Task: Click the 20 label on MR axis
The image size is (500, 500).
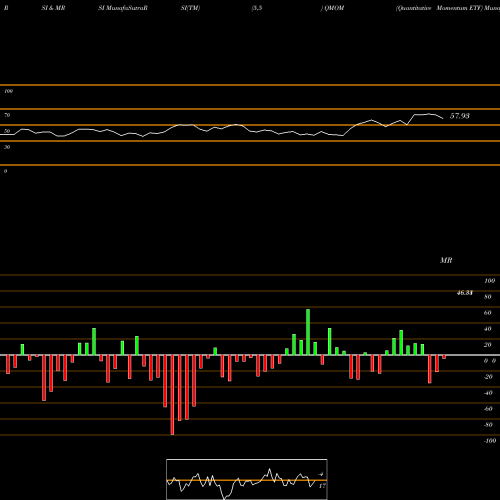Action: pos(488,345)
